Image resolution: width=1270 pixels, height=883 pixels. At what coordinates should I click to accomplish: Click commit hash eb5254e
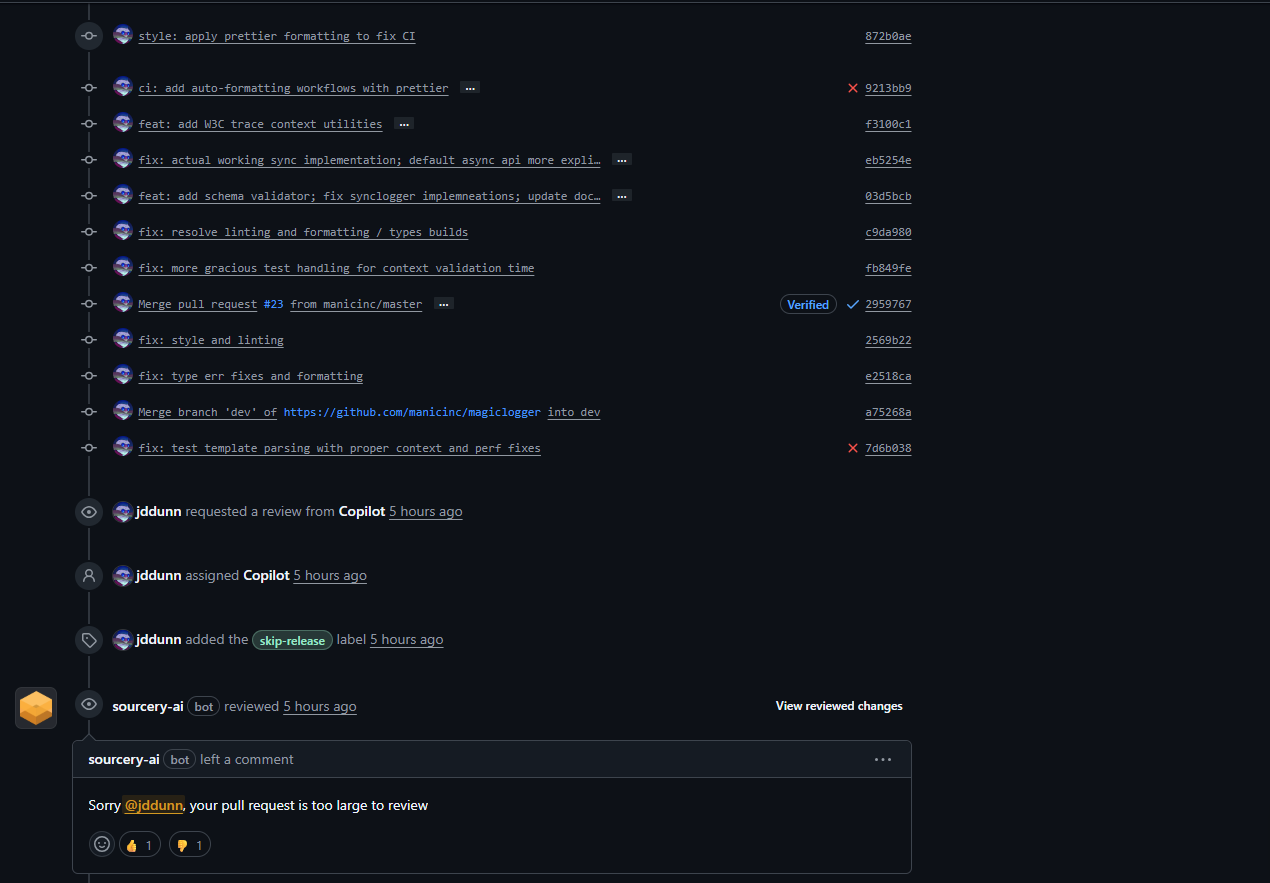pos(888,160)
